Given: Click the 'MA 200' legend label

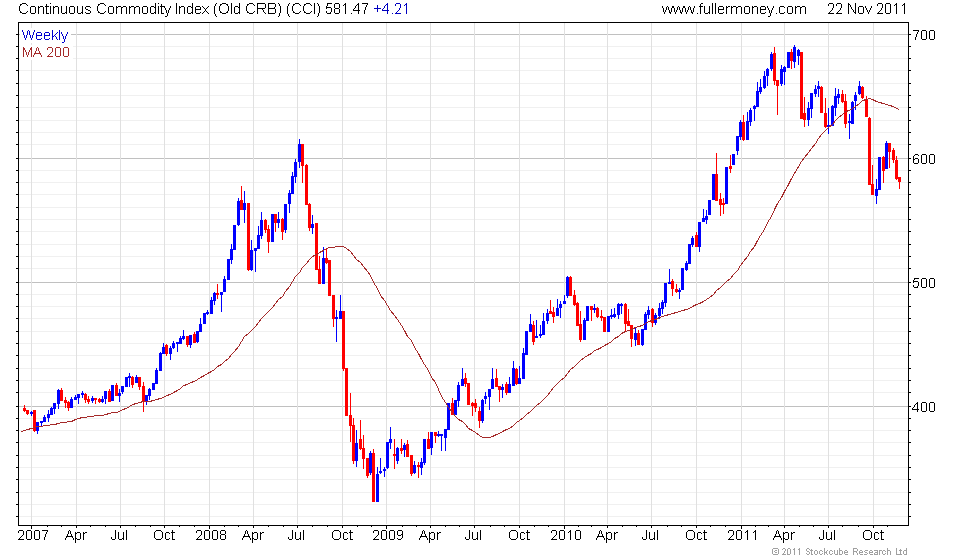Looking at the screenshot, I should point(46,53).
